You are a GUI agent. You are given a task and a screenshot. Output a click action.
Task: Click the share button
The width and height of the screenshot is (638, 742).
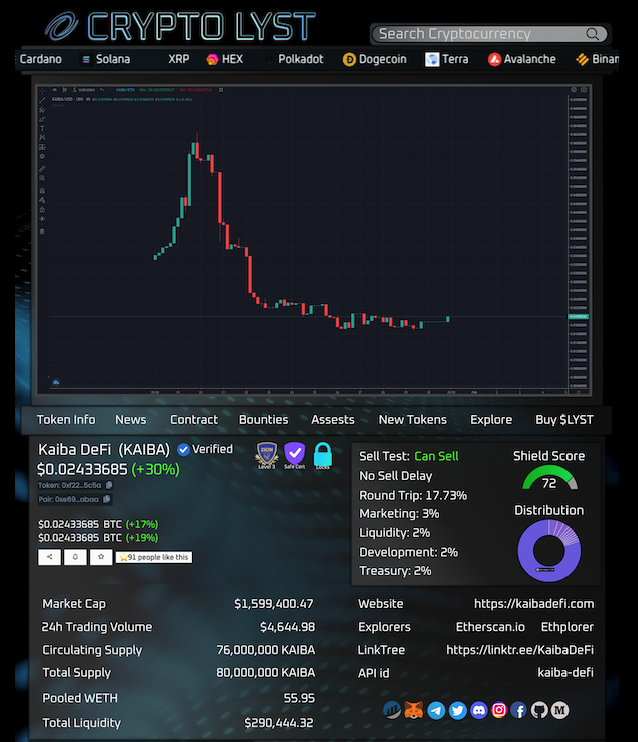click(x=49, y=557)
